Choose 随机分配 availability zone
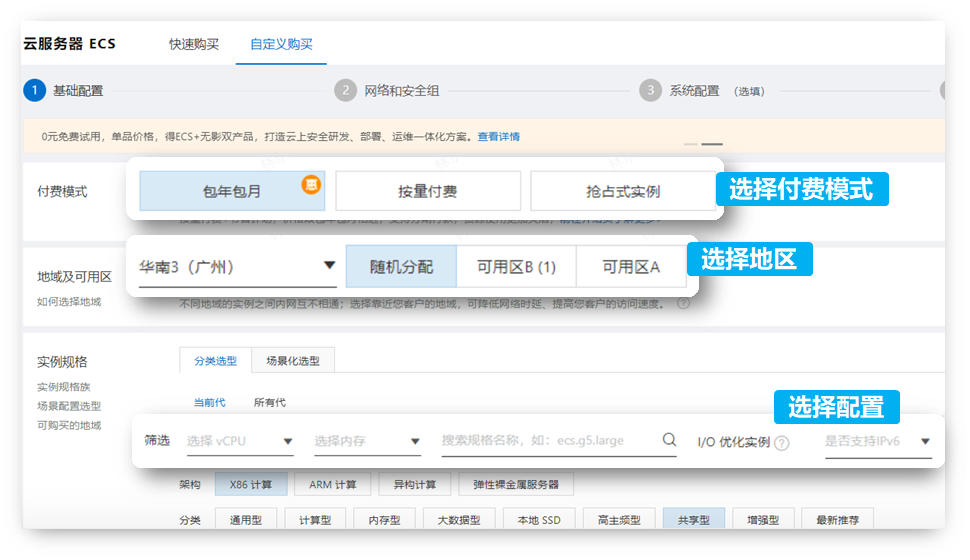 click(401, 267)
